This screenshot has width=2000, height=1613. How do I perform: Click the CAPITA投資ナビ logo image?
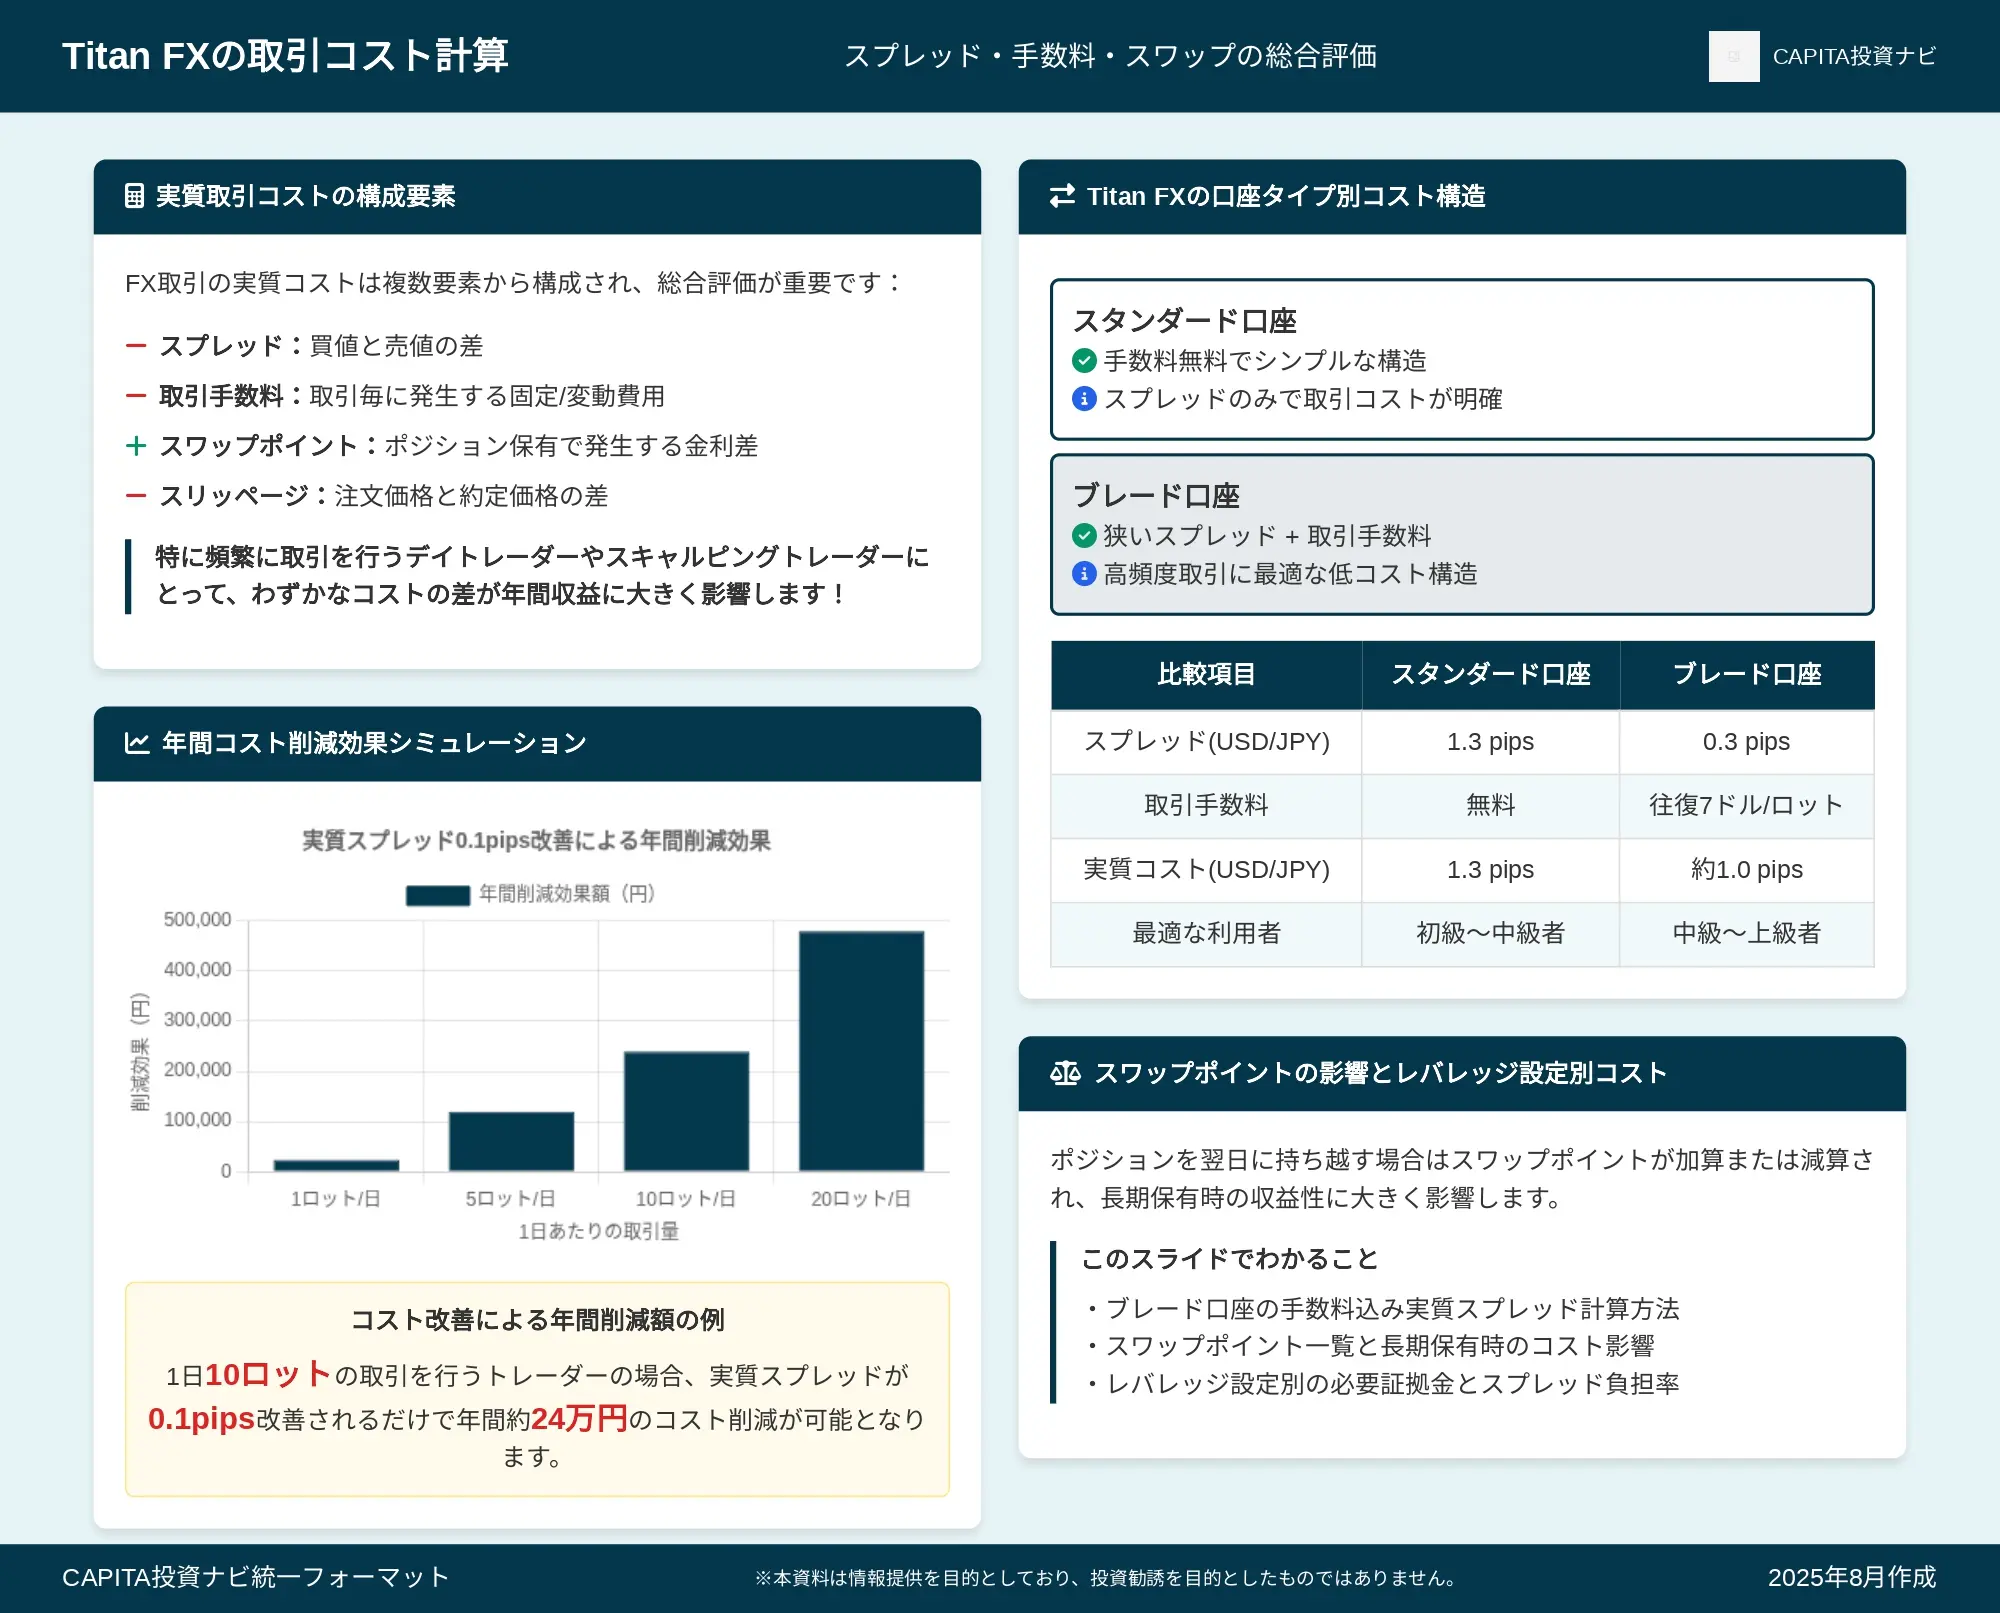tap(1734, 56)
